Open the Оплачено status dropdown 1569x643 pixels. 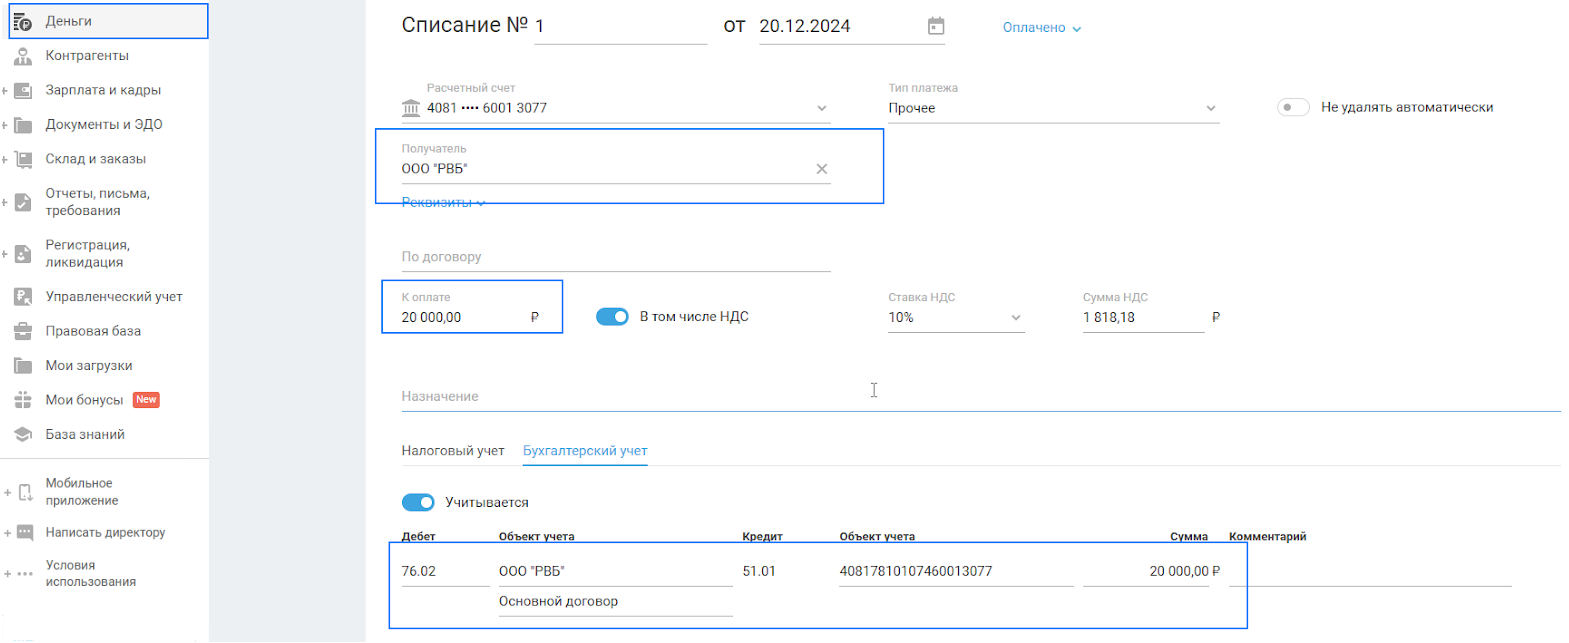[x=1041, y=28]
